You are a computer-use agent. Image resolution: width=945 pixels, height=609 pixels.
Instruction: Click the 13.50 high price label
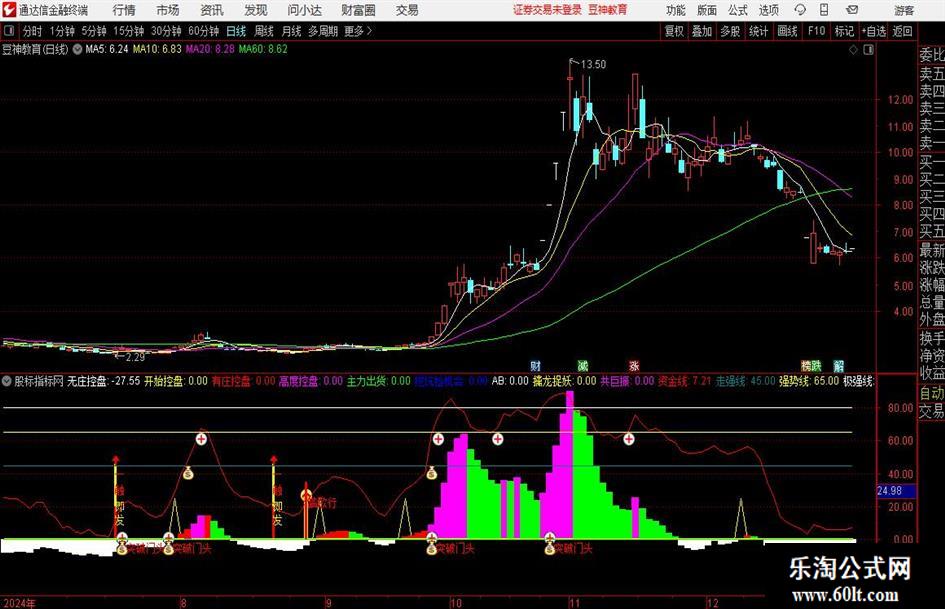point(593,65)
